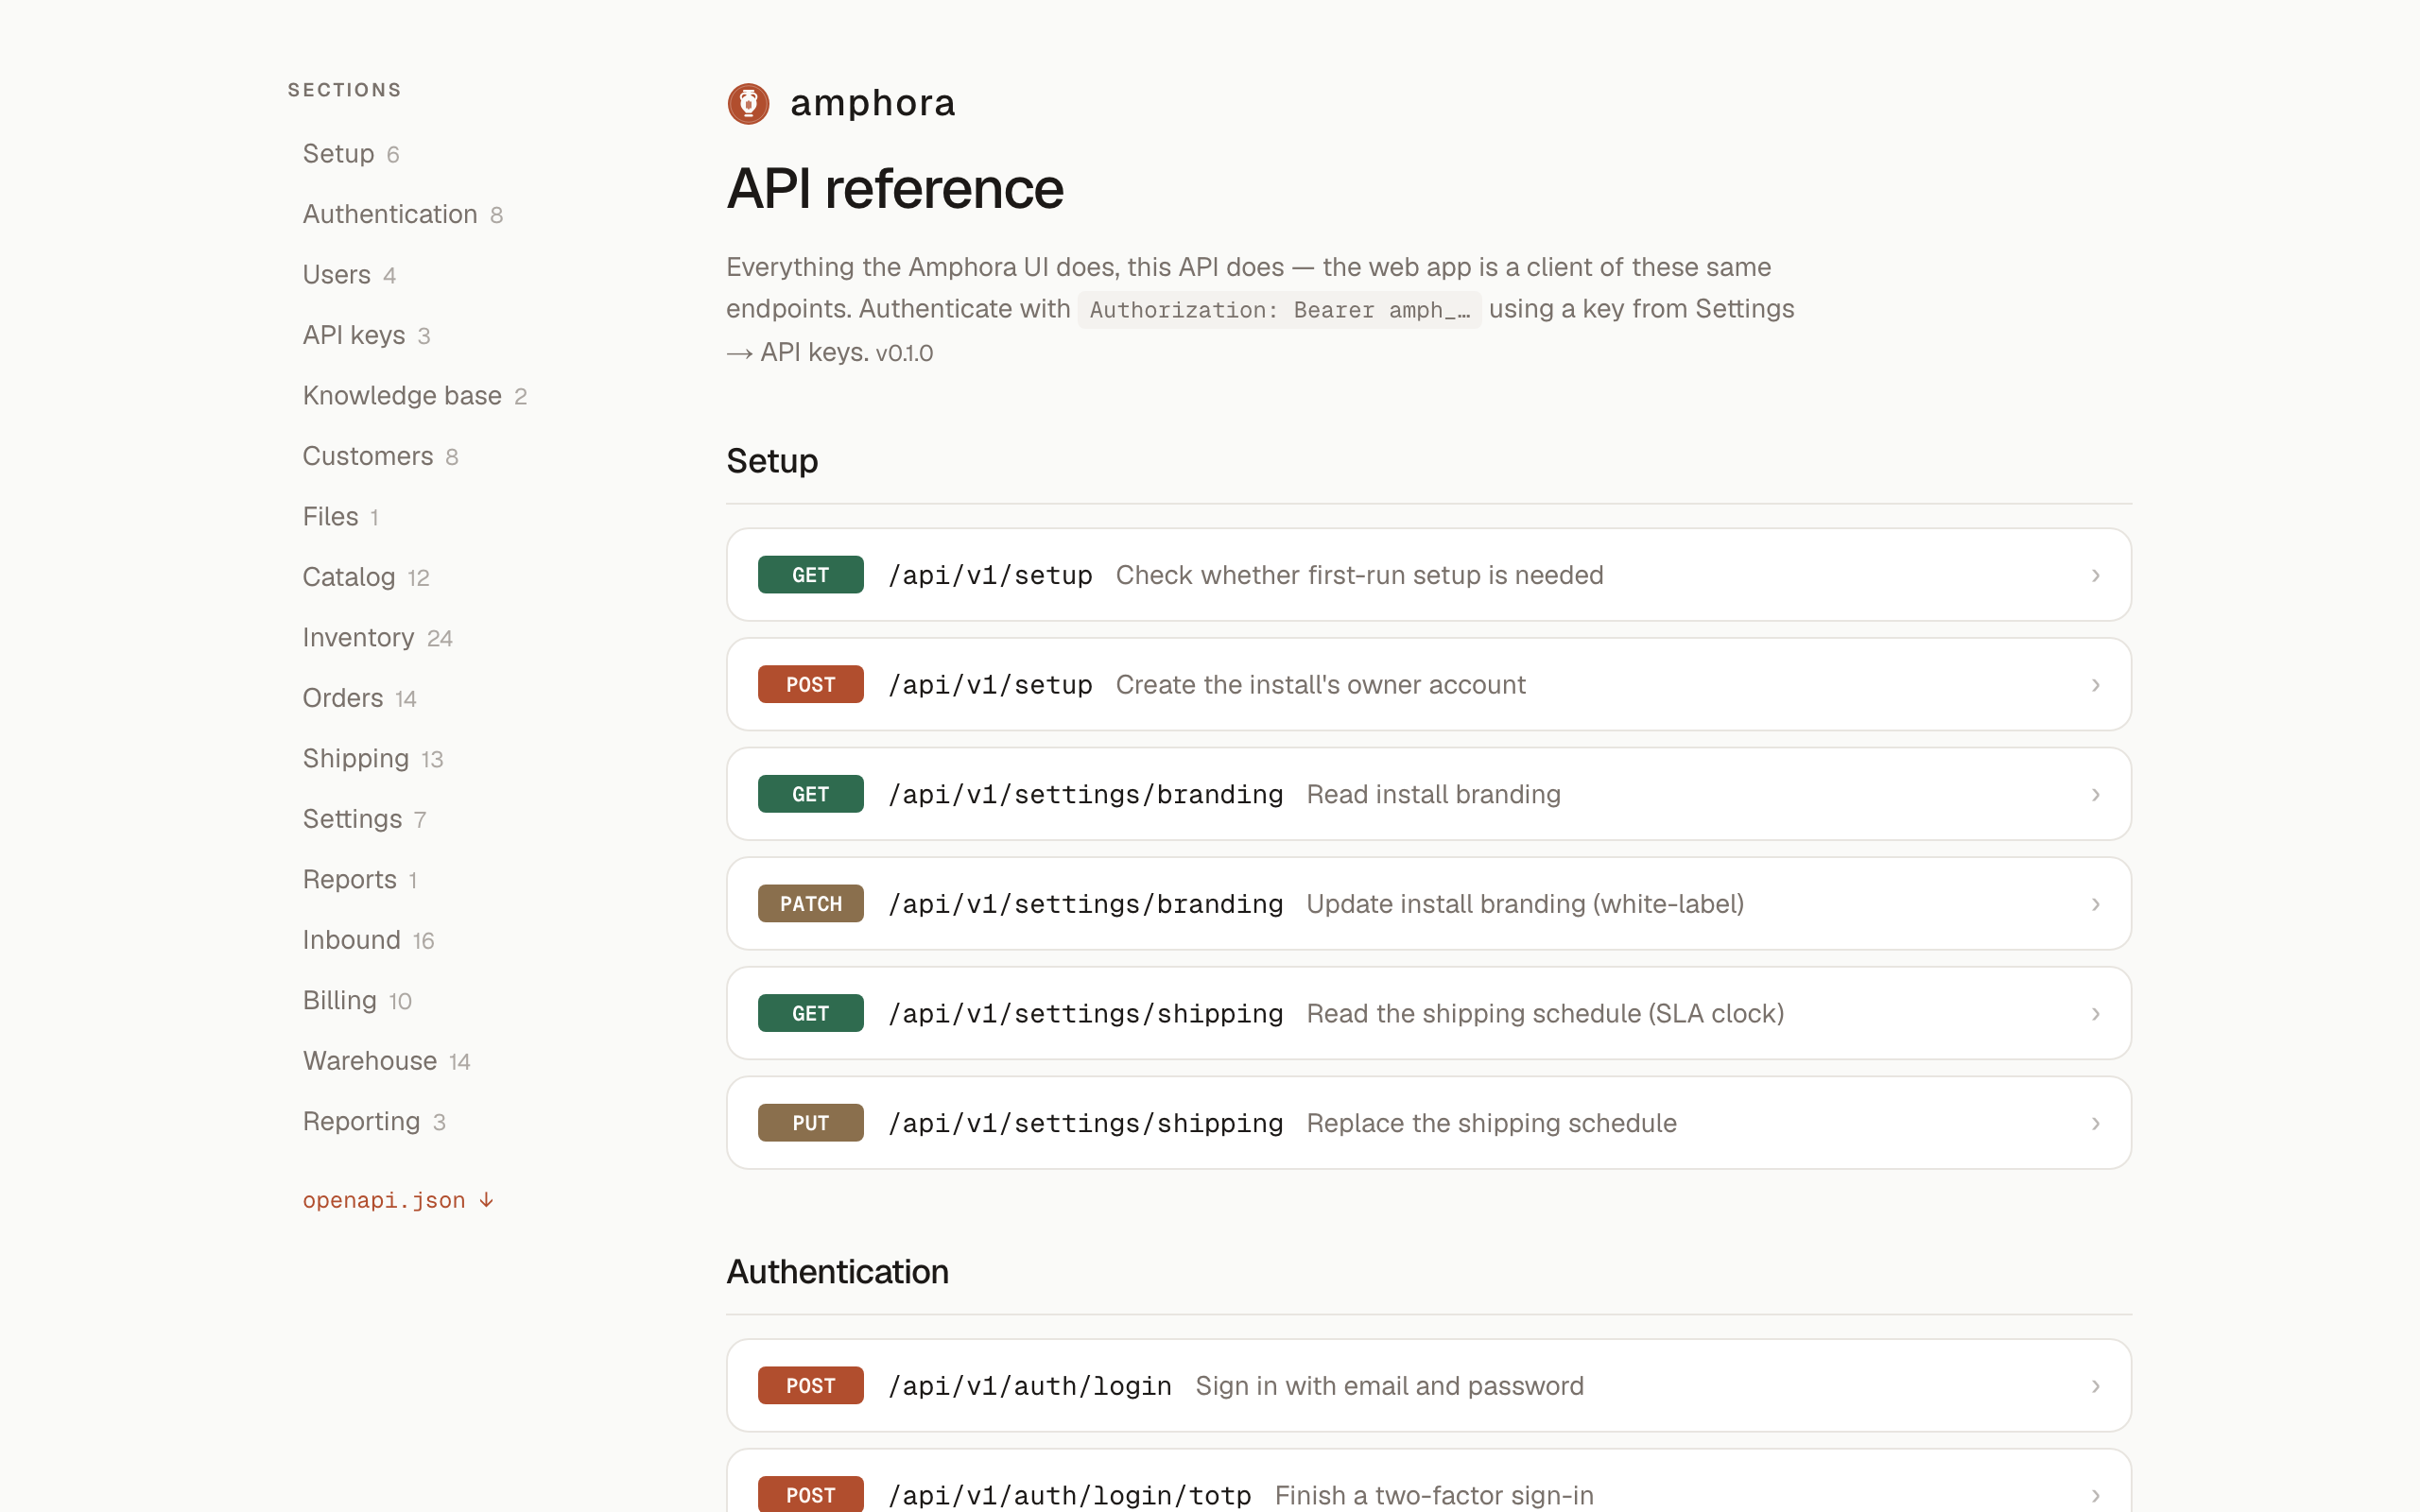
Task: Expand PUT /api/v1/settings/shipping chevron
Action: [2095, 1123]
